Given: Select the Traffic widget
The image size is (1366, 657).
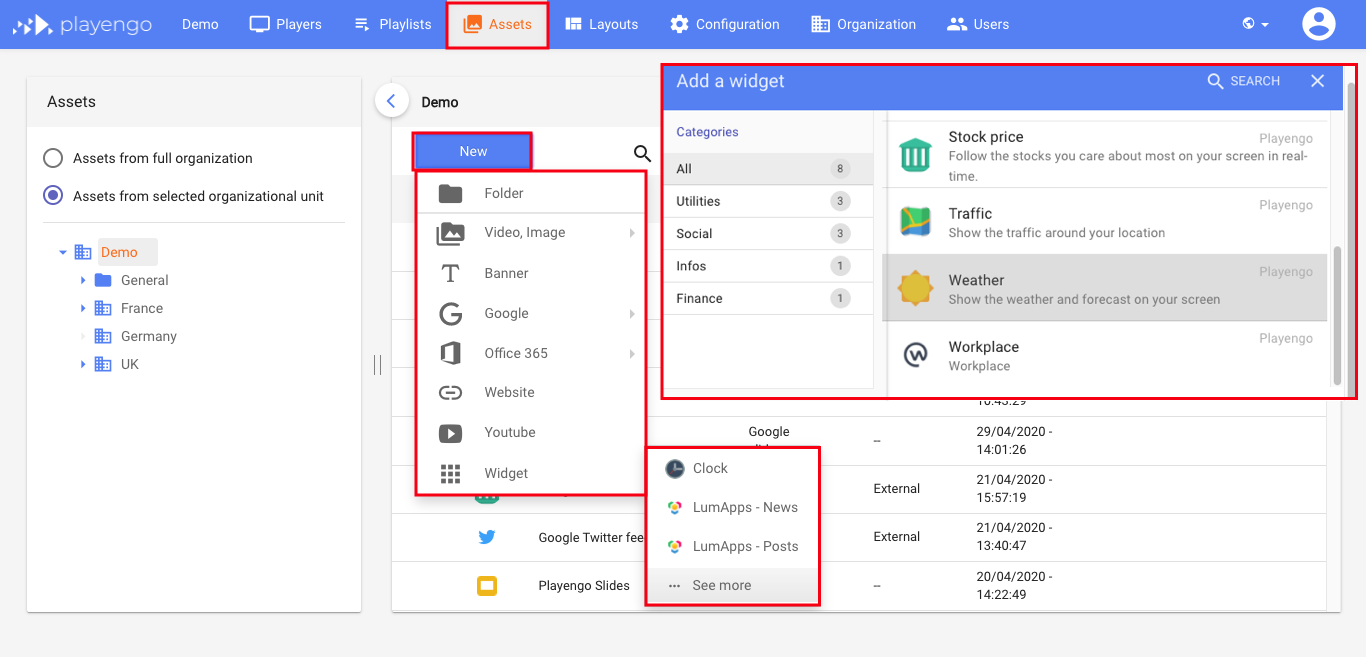Looking at the screenshot, I should 1104,221.
